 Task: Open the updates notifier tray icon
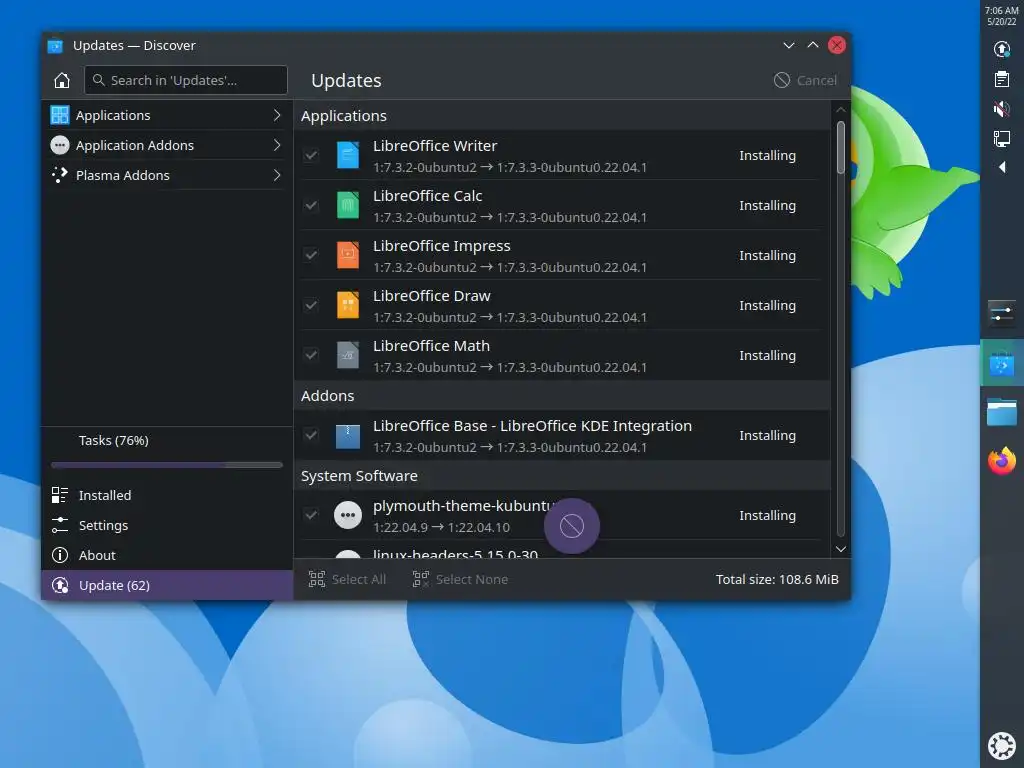coord(1002,49)
